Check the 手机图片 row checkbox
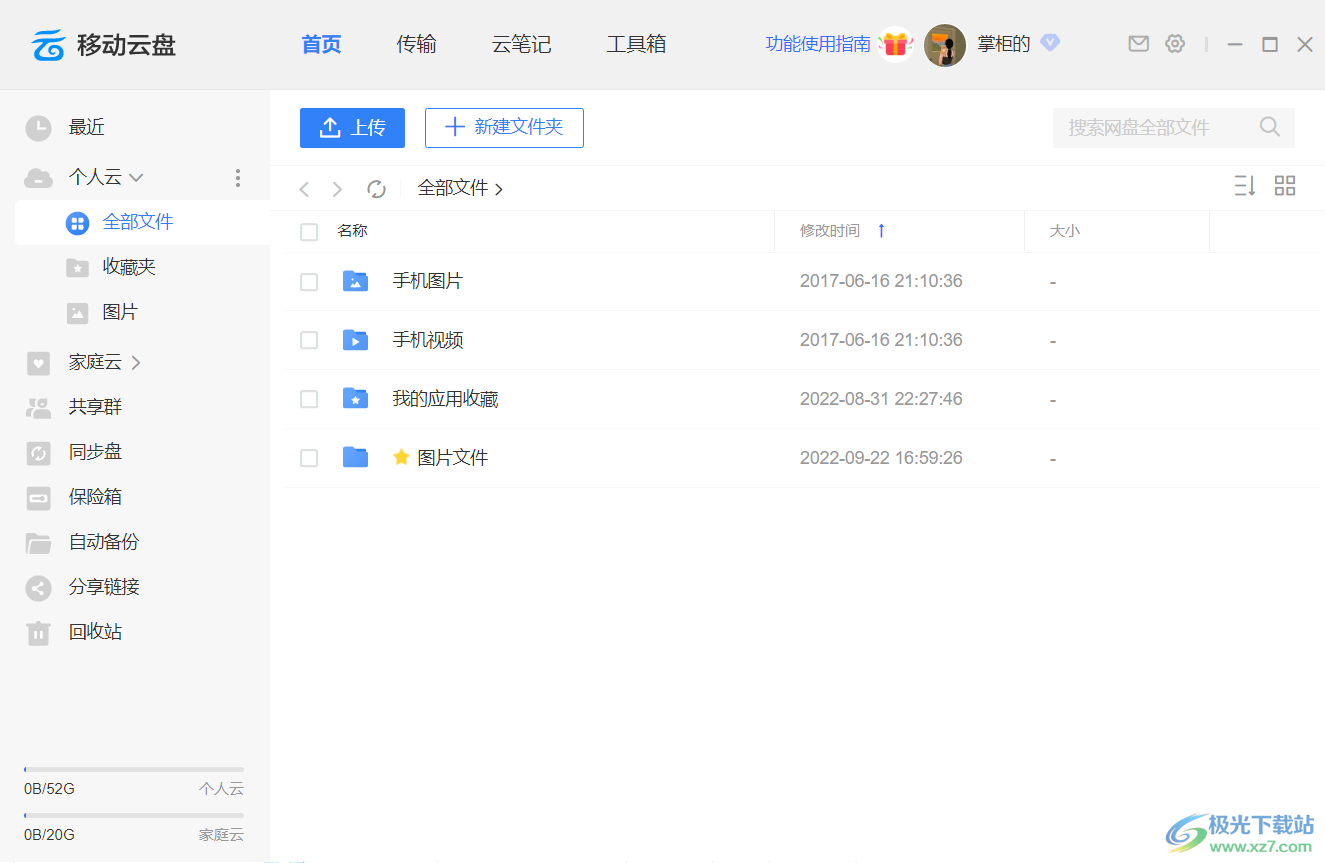This screenshot has width=1325, height=863. click(309, 282)
